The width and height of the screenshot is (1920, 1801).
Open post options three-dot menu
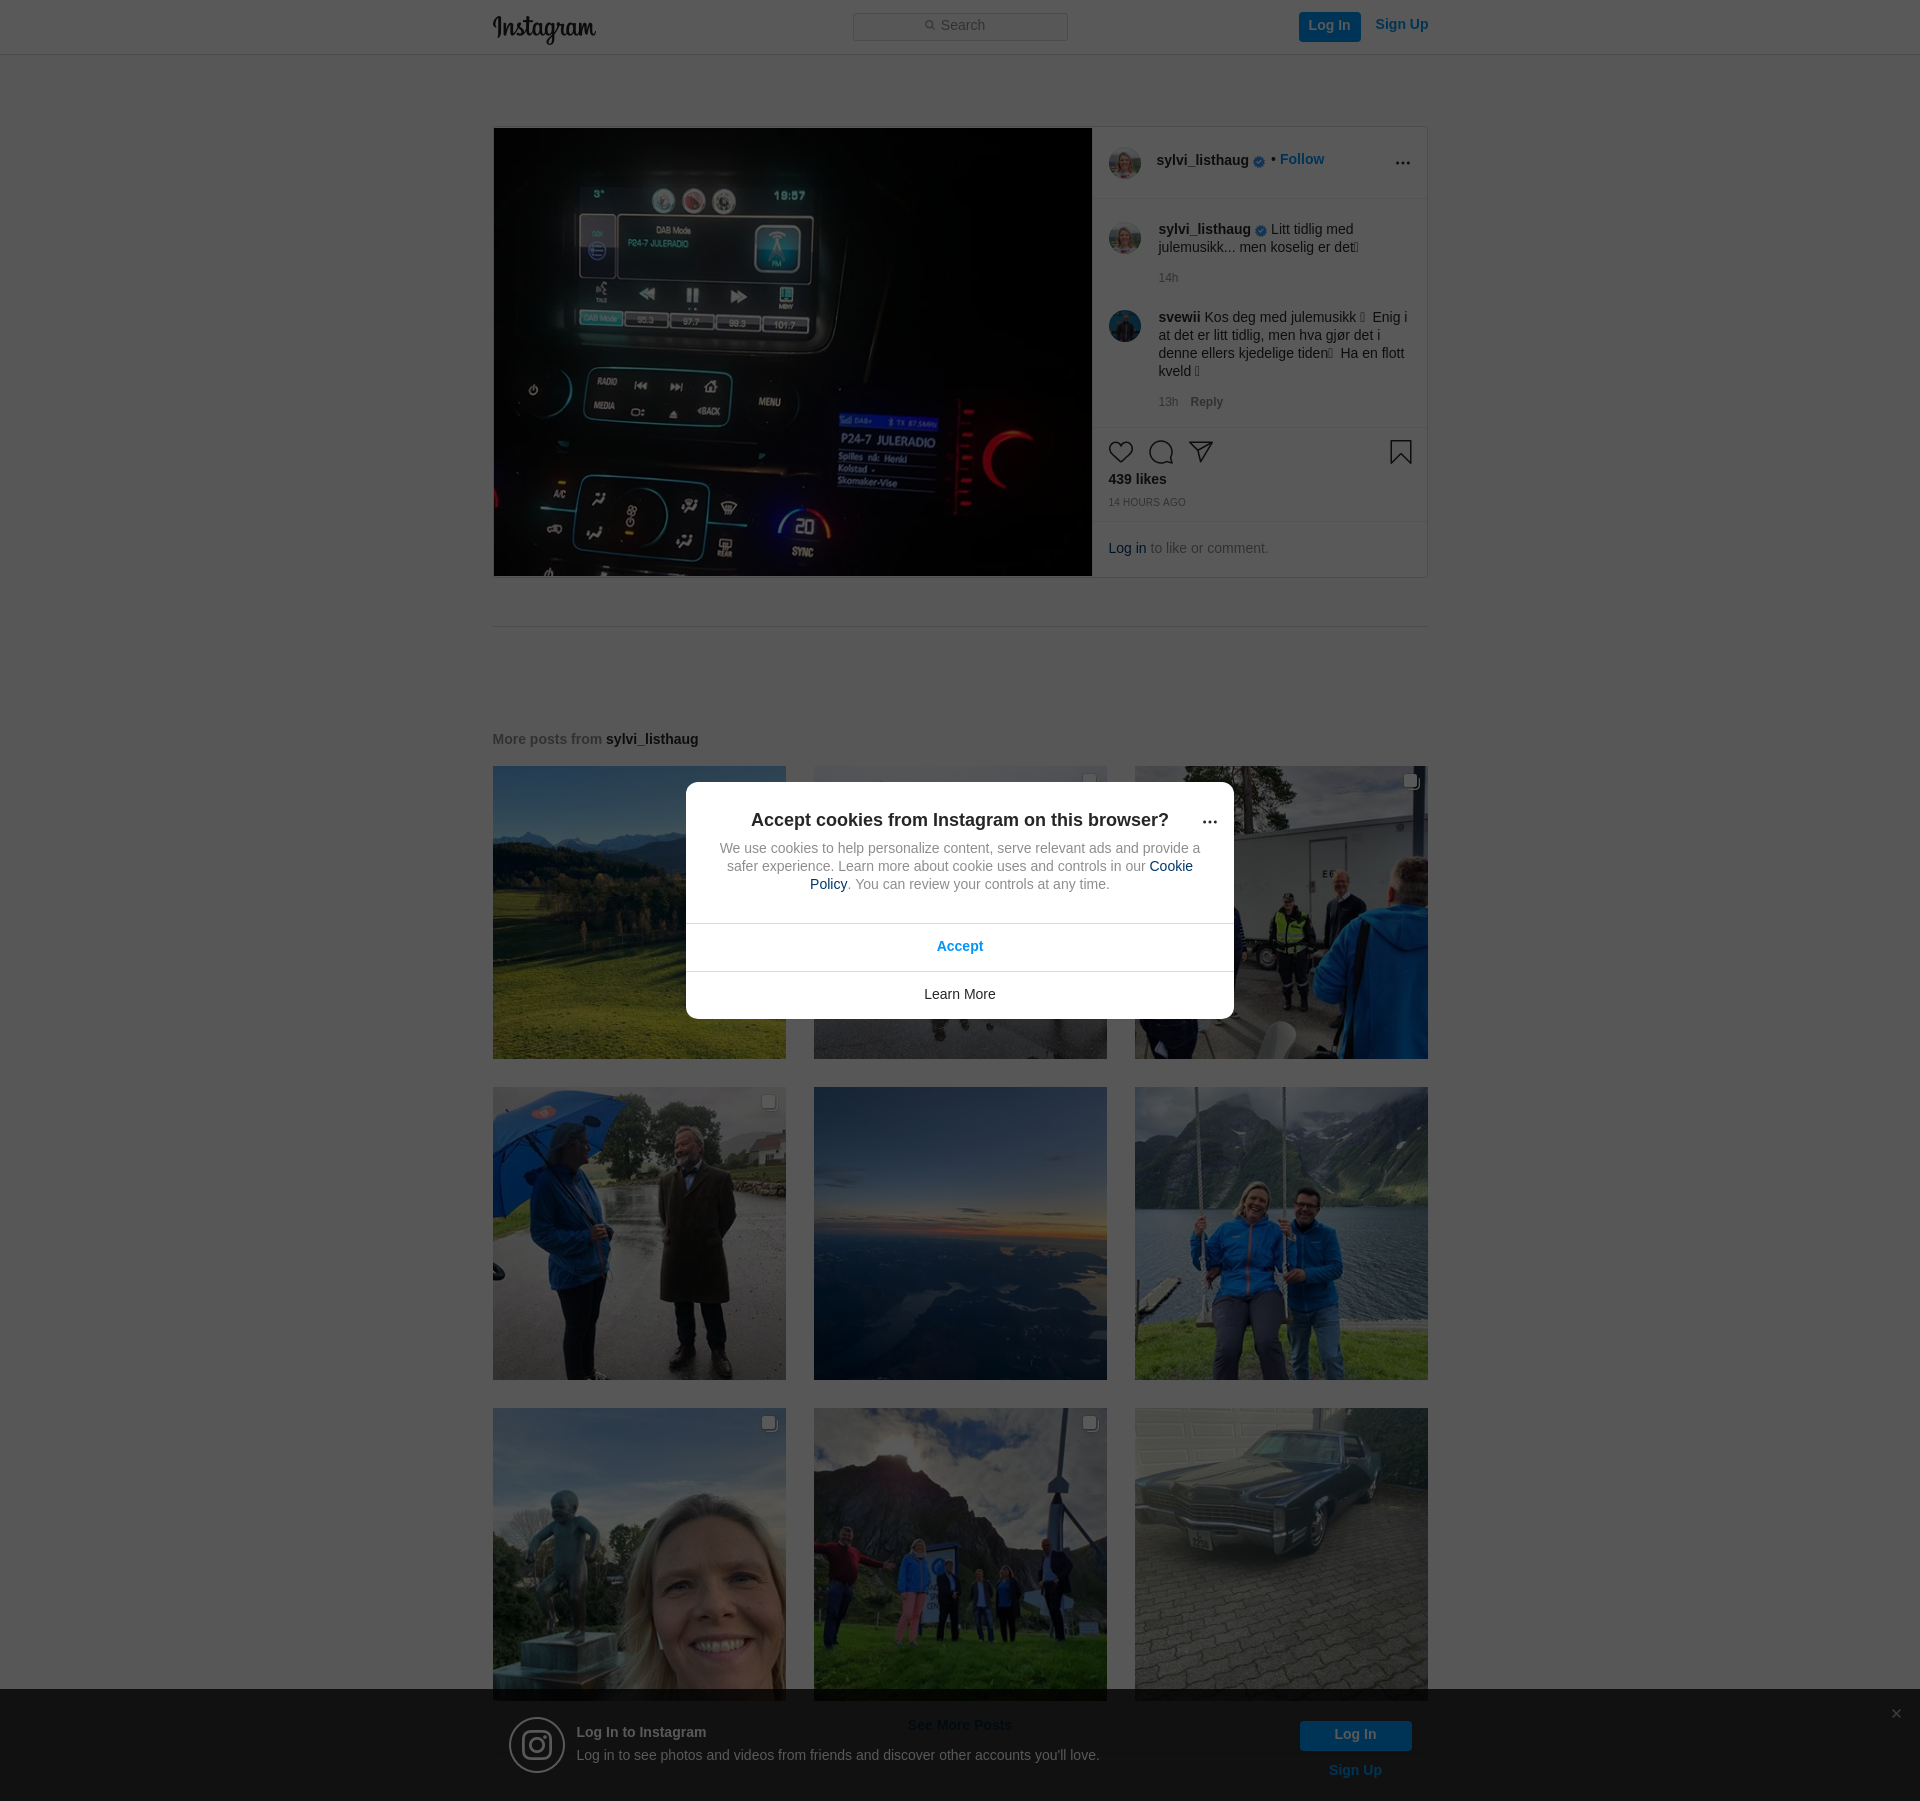click(x=1403, y=162)
